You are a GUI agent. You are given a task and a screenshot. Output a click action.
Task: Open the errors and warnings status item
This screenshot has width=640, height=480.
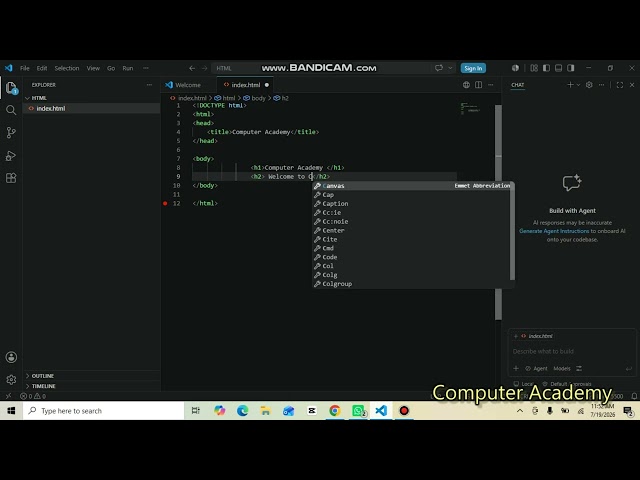tap(33, 396)
